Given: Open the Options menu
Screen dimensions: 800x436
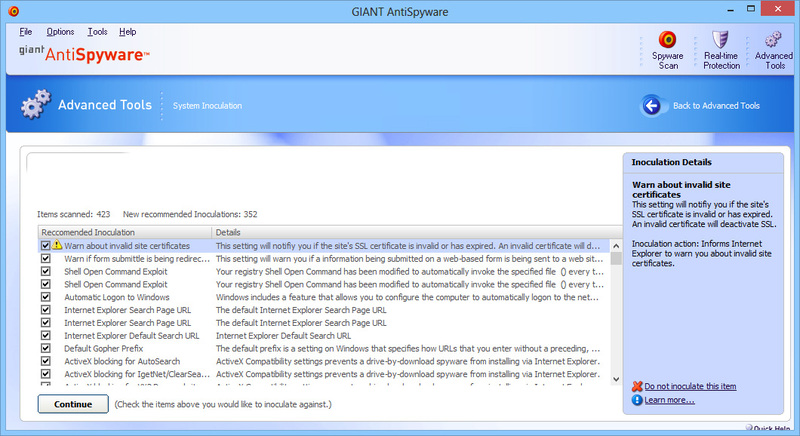Looking at the screenshot, I should [x=60, y=32].
